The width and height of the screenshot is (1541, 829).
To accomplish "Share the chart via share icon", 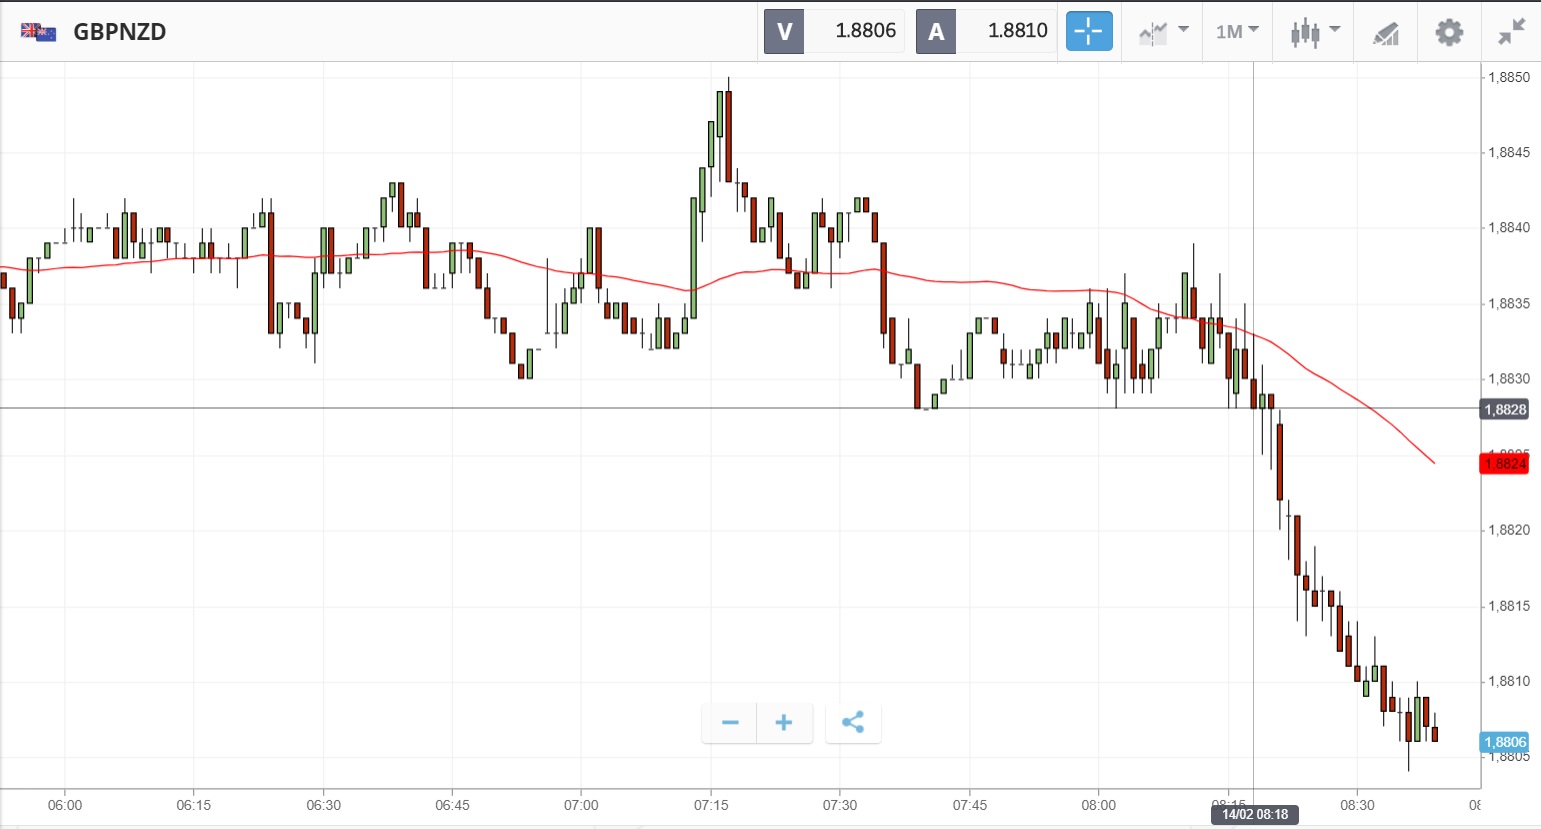I will coord(853,723).
